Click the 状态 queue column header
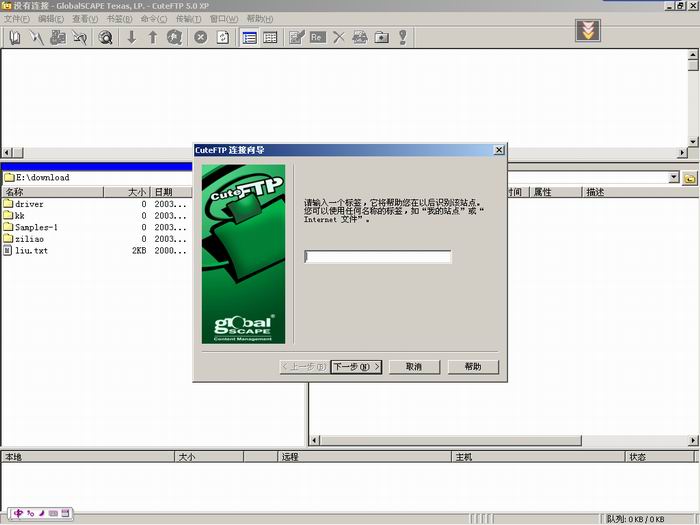 click(660, 457)
